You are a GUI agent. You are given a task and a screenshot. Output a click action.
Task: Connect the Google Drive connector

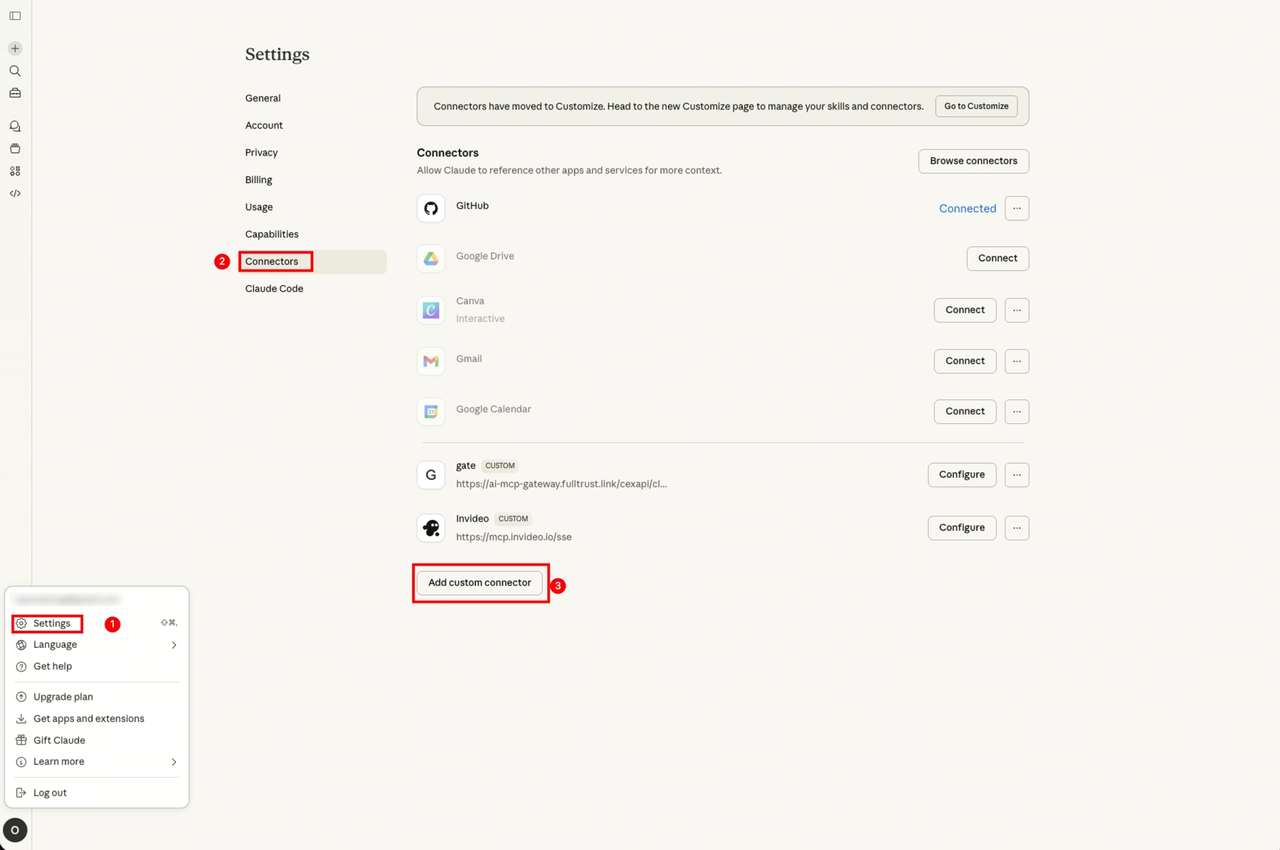997,258
